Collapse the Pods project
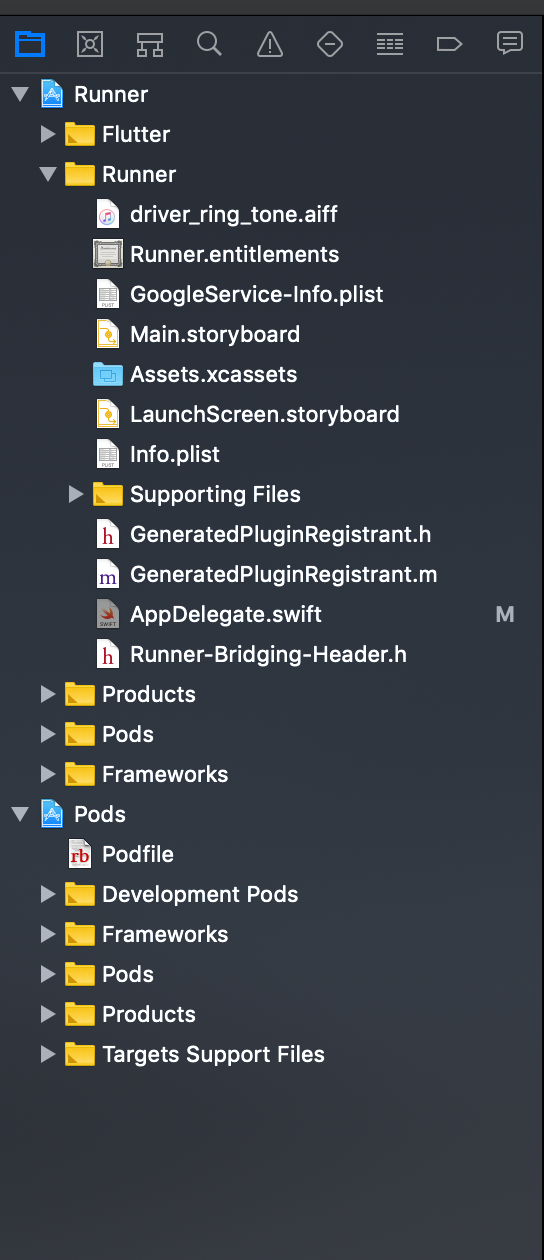This screenshot has height=1260, width=544. point(20,815)
